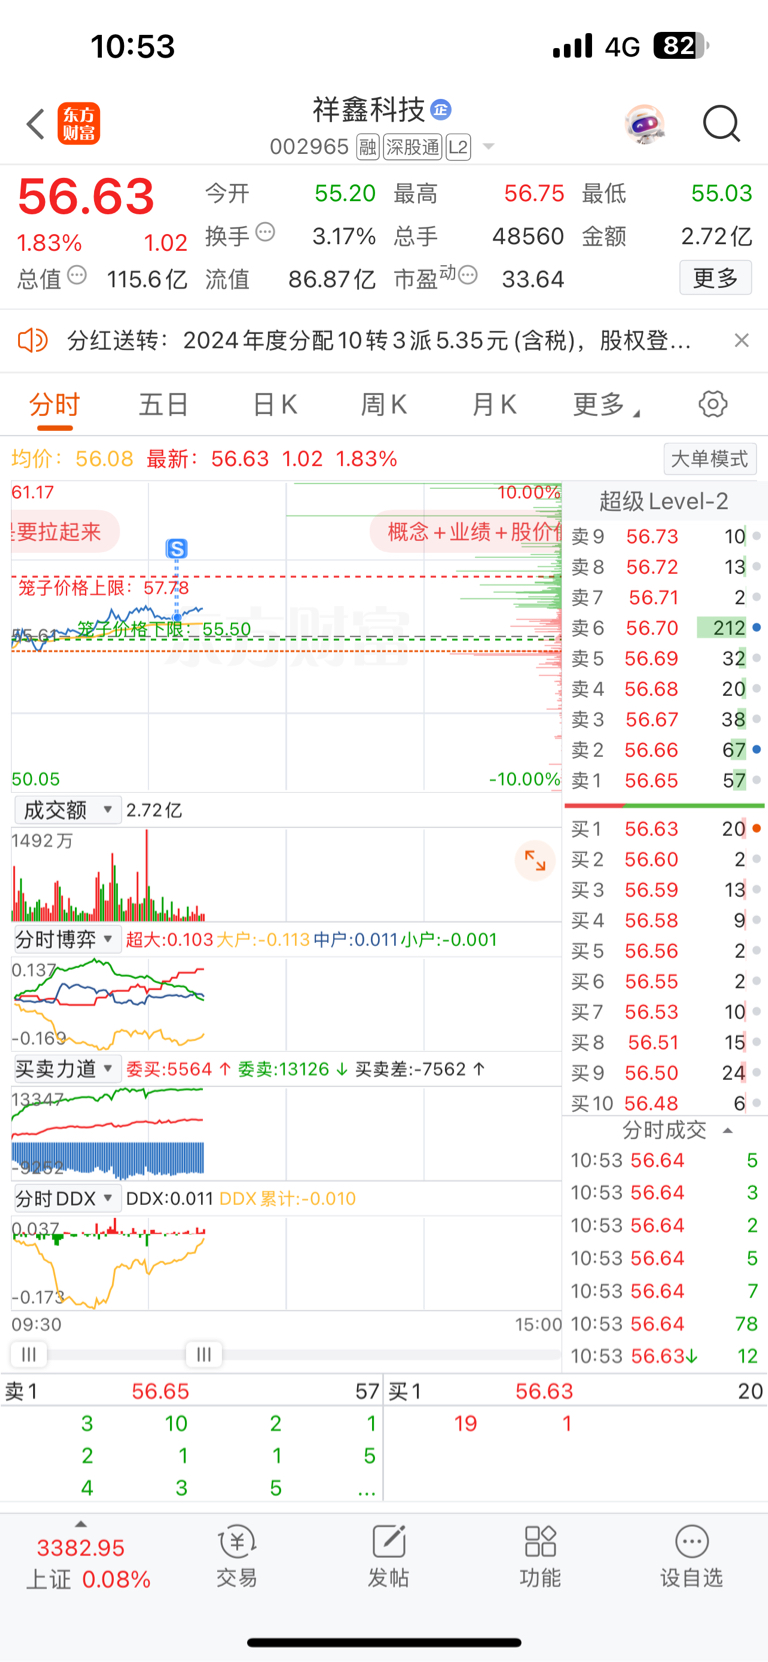Switch to the 五日 tab
Viewport: 768px width, 1662px height.
click(164, 405)
